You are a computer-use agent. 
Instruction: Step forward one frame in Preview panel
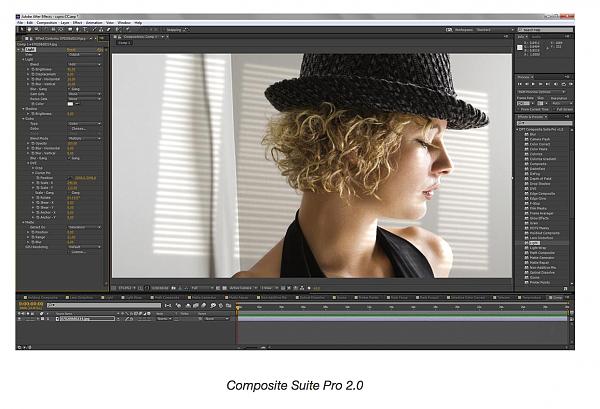[x=540, y=84]
